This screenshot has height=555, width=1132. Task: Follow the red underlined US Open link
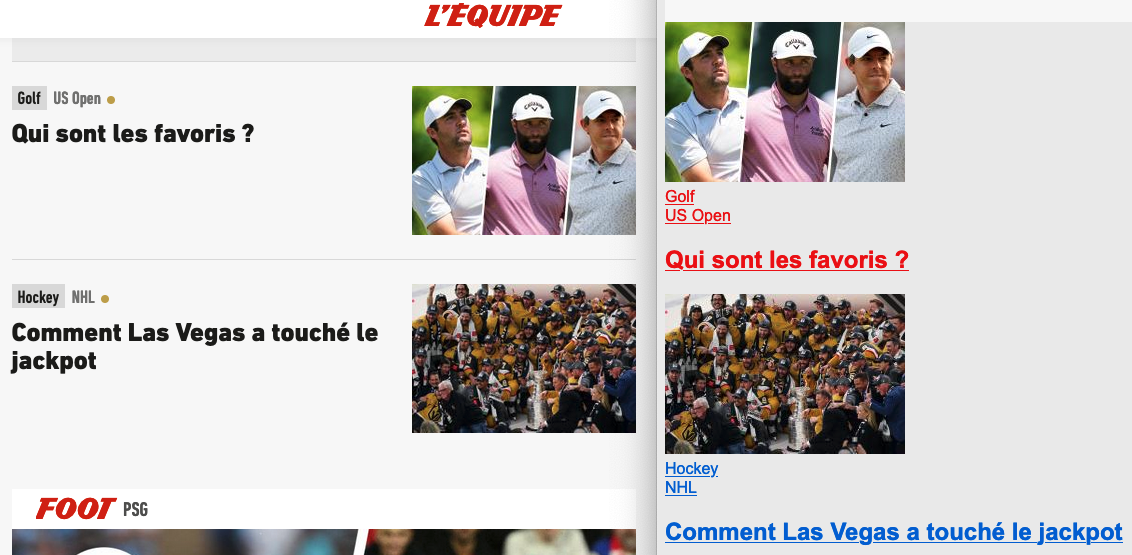point(697,215)
